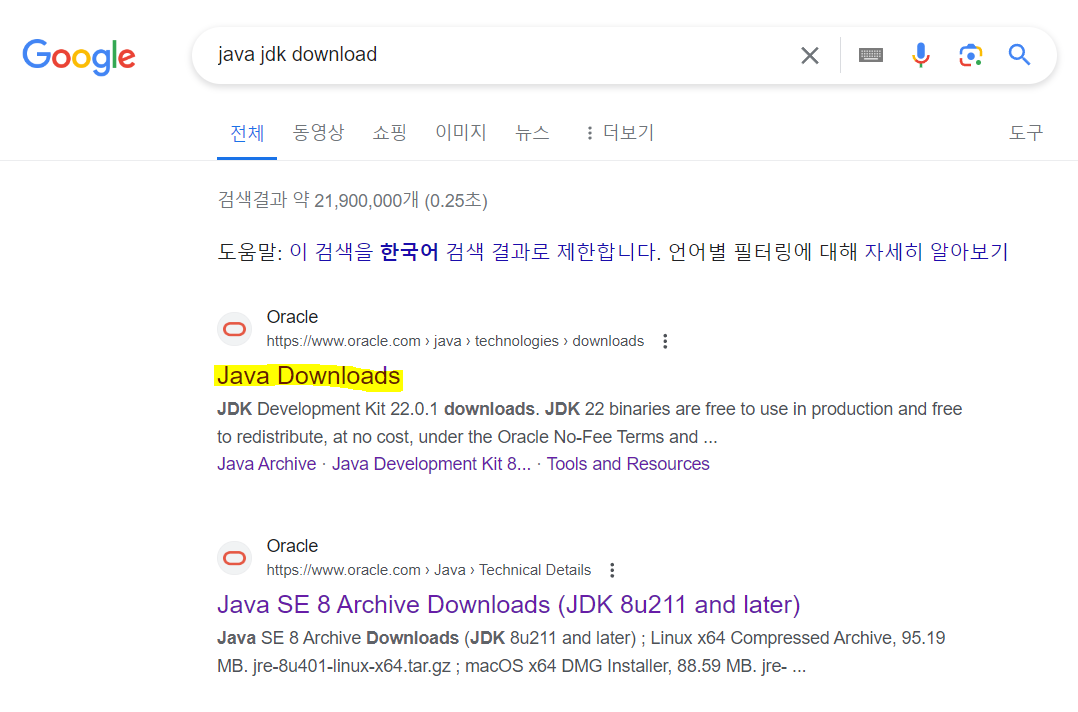Click the blue magnifier search icon
This screenshot has height=712, width=1078.
click(x=1019, y=55)
